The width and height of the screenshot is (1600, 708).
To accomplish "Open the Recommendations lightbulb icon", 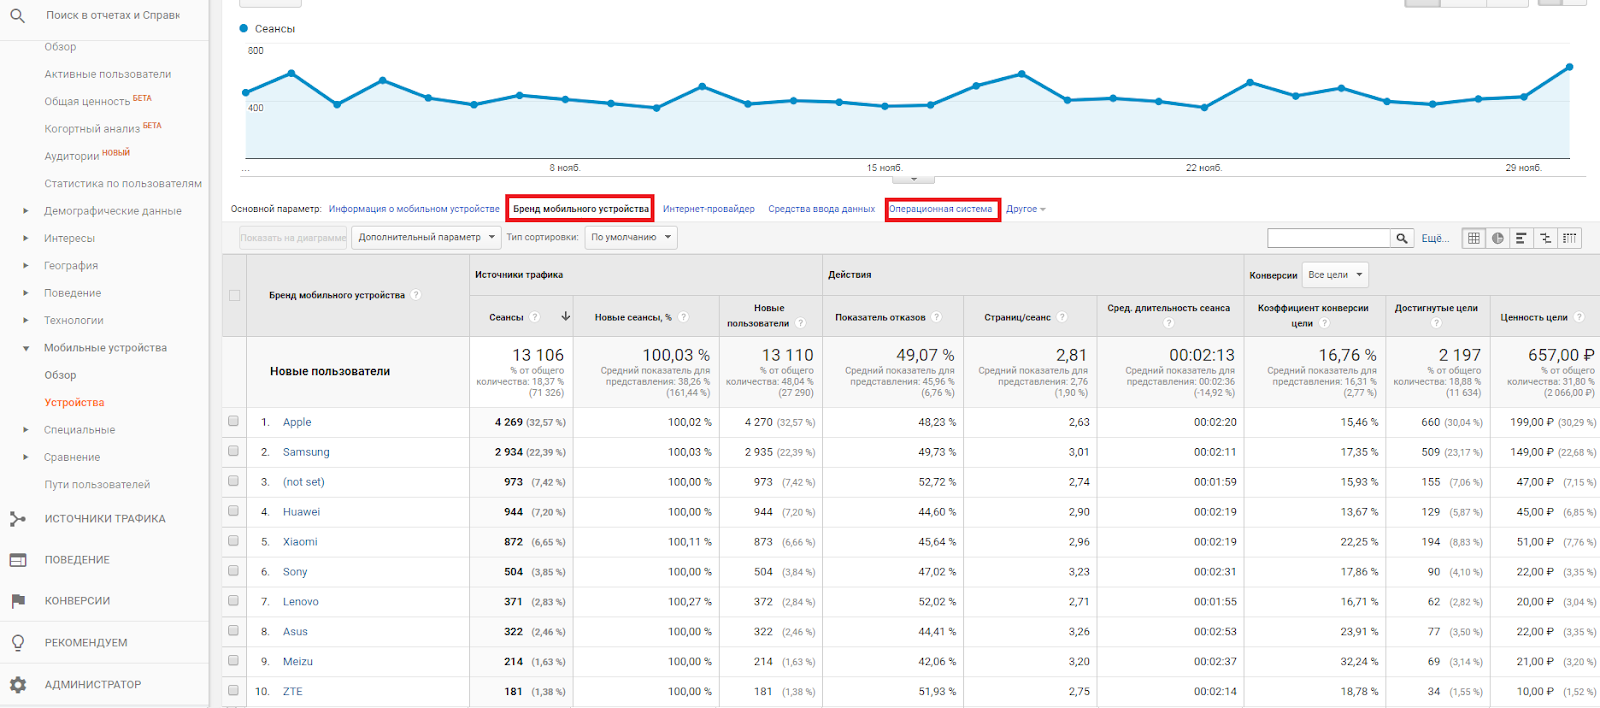I will [x=17, y=643].
